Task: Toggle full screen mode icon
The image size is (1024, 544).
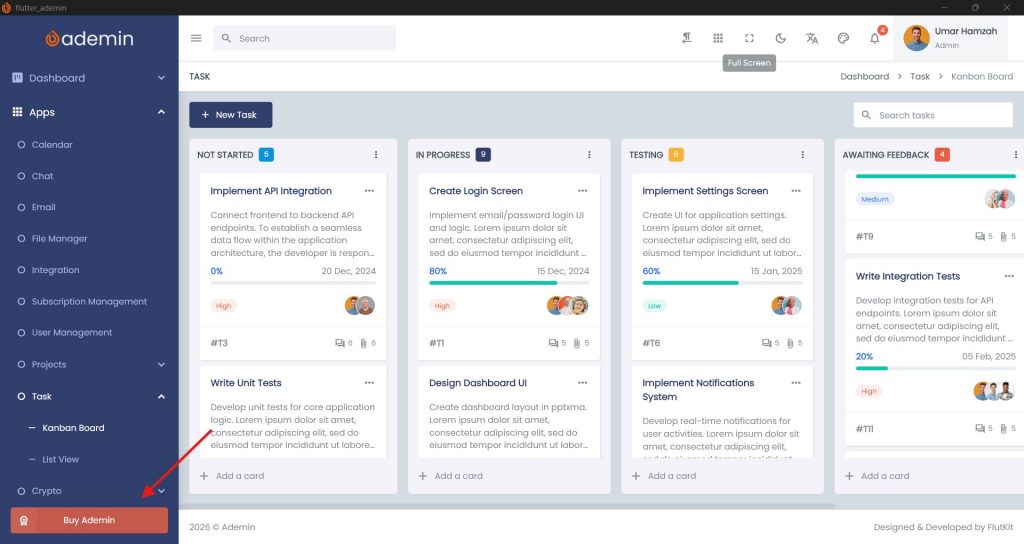Action: [x=749, y=38]
